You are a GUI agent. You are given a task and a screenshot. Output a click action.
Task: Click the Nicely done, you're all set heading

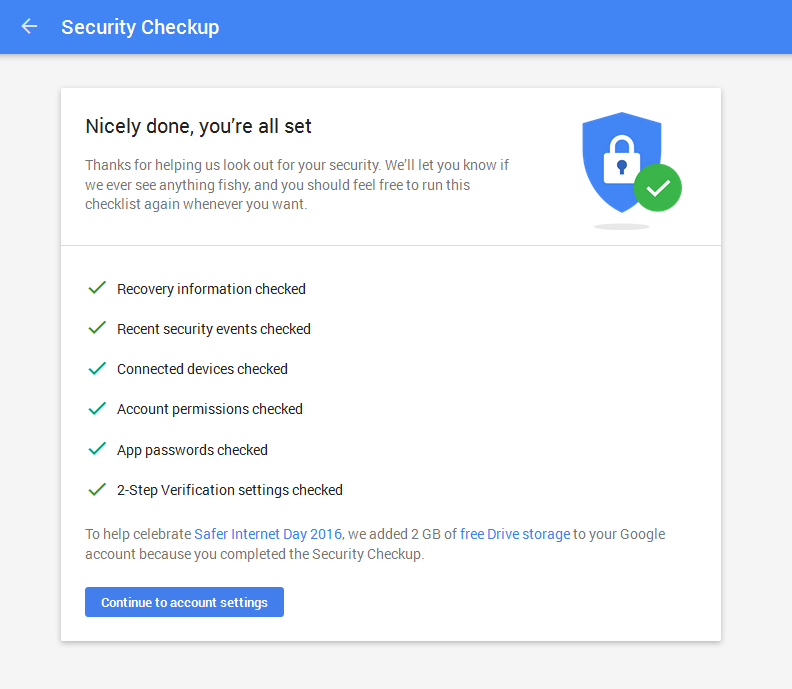tap(198, 127)
